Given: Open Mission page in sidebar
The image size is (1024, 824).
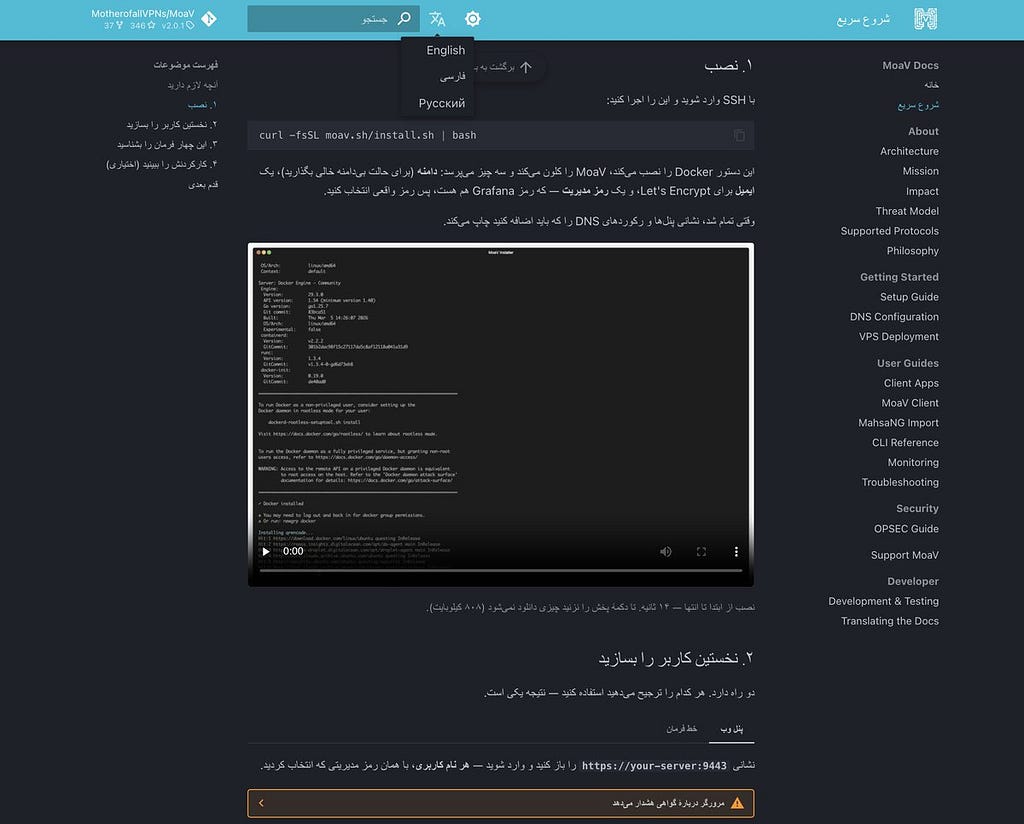Looking at the screenshot, I should click(x=920, y=171).
